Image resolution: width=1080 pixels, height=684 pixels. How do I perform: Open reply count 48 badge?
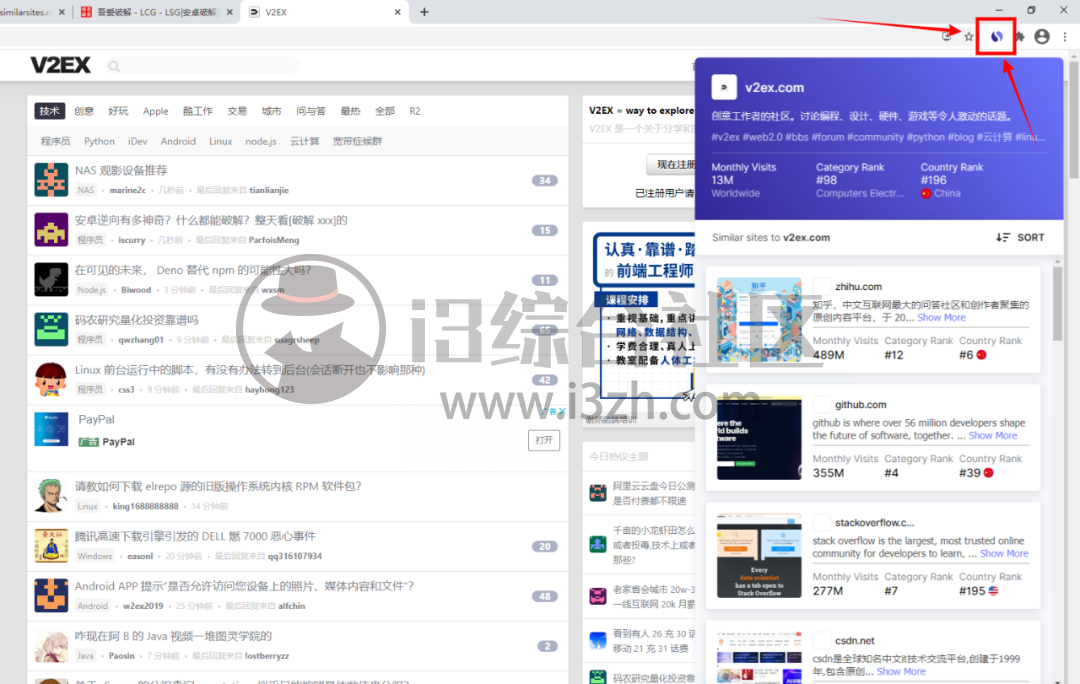(x=544, y=597)
